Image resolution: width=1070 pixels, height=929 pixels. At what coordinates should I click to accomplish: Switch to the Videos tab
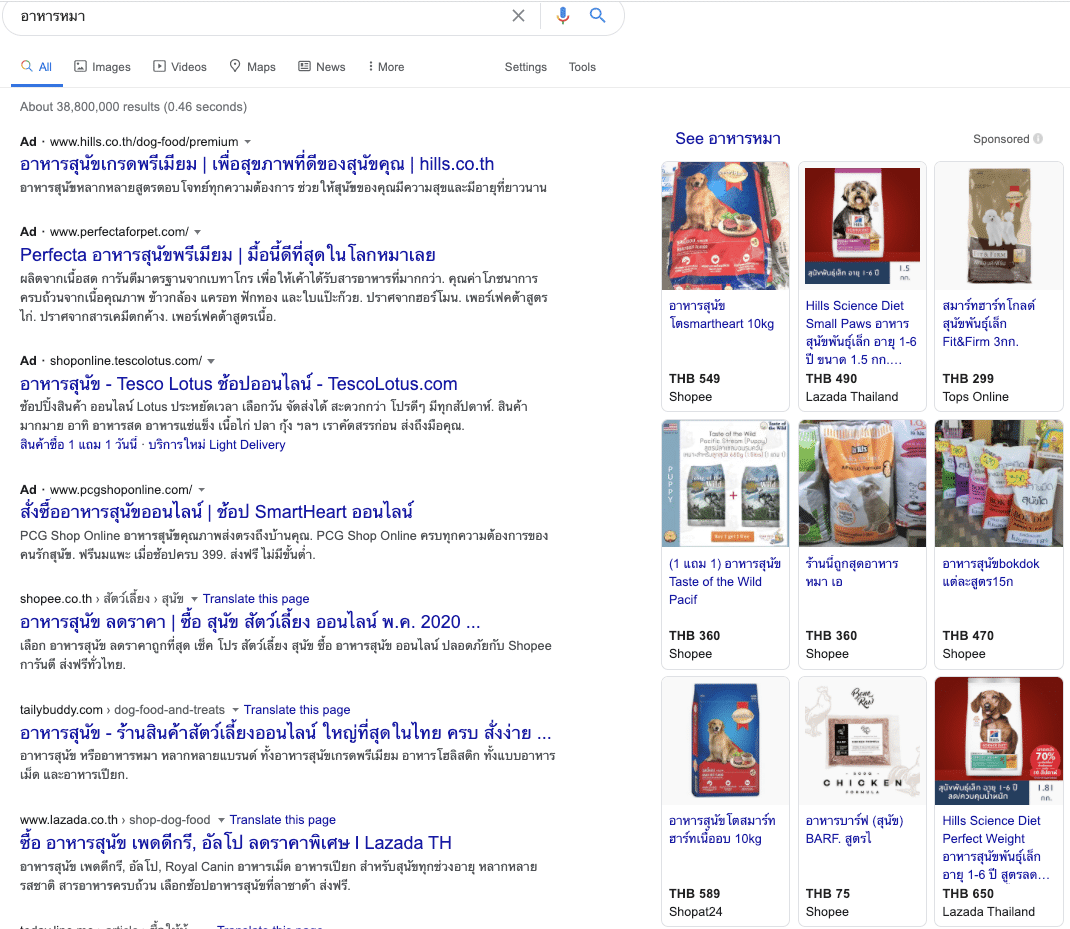pos(179,67)
